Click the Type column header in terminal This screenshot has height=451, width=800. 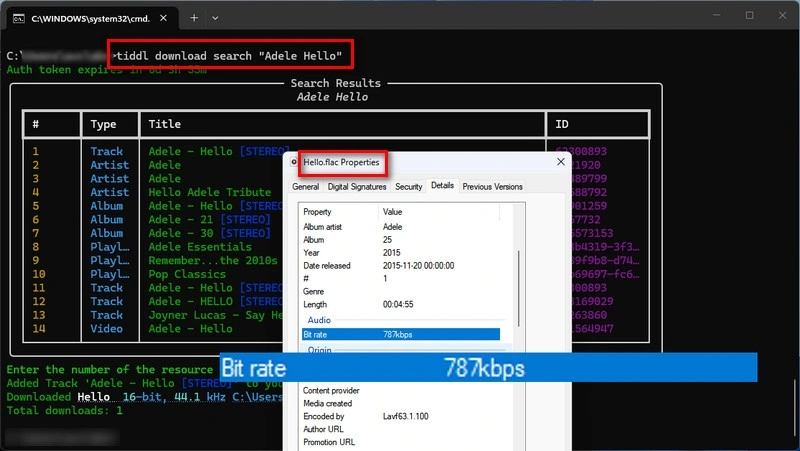click(103, 124)
